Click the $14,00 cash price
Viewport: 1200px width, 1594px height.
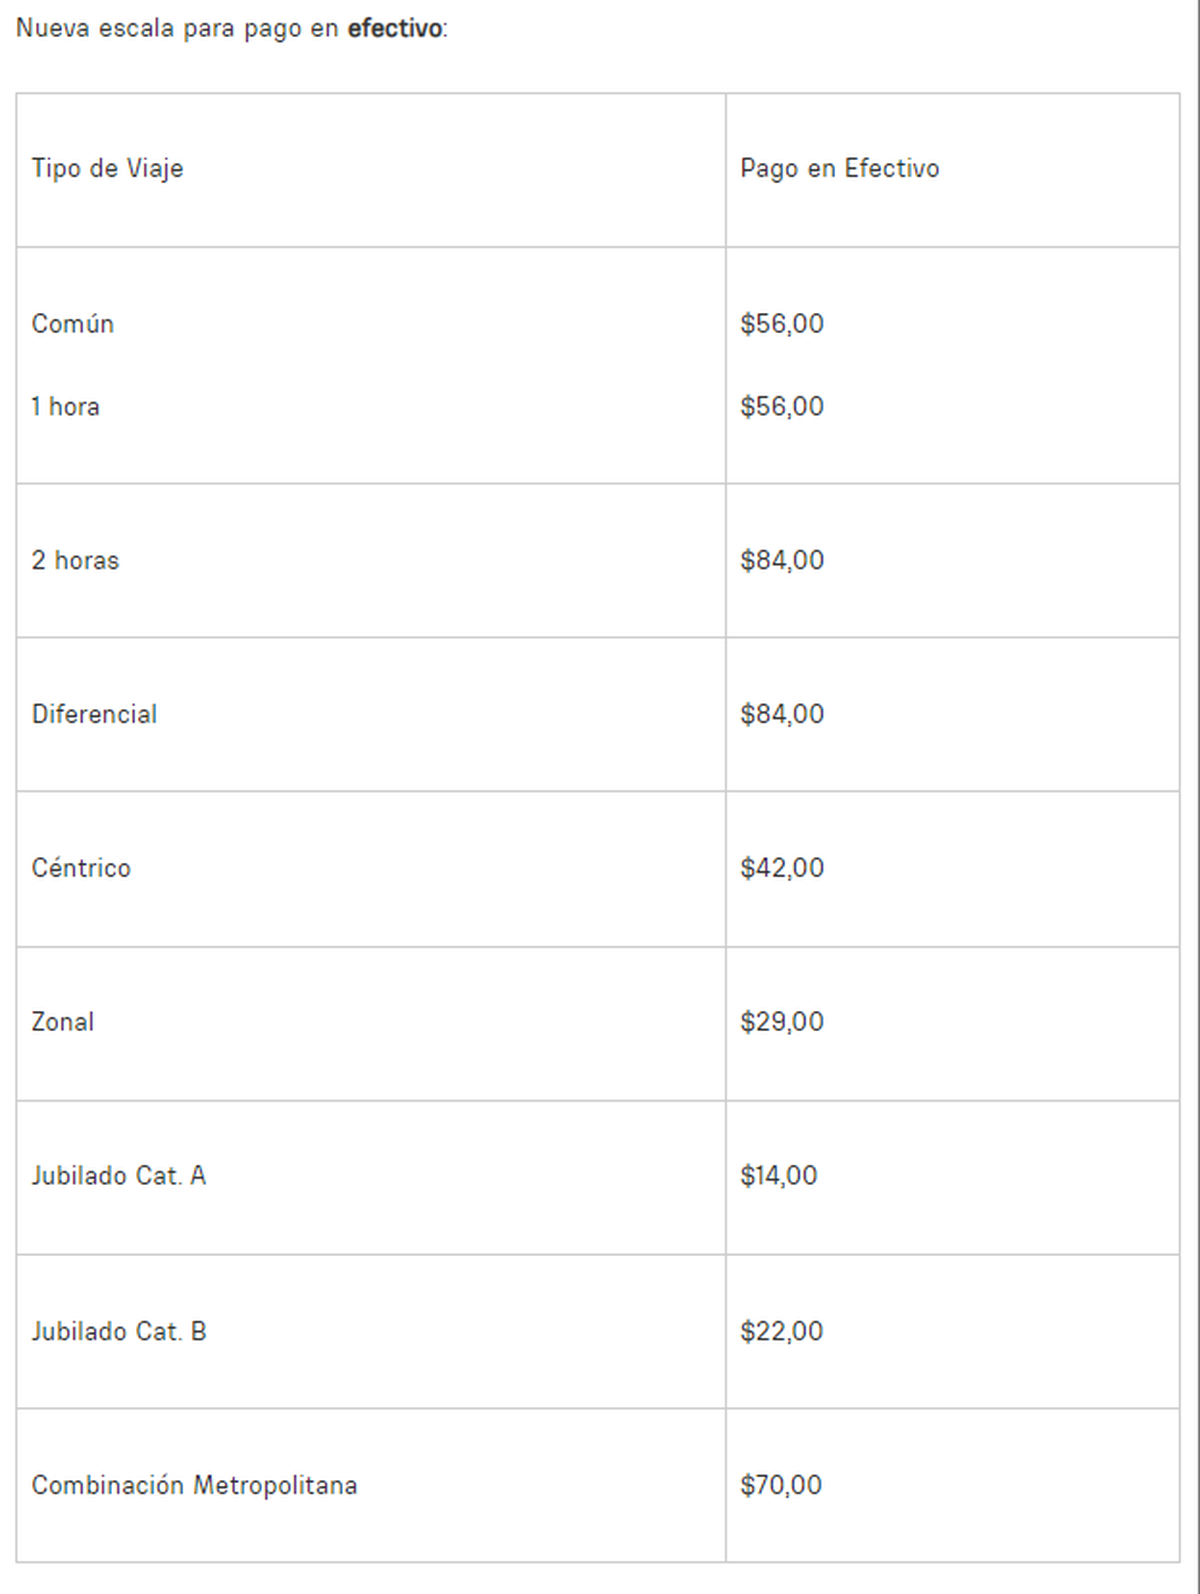click(x=779, y=1176)
